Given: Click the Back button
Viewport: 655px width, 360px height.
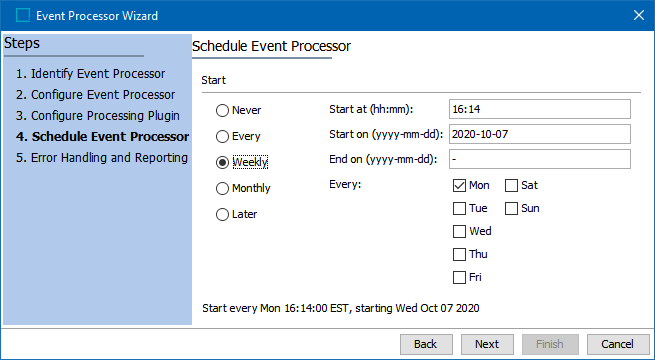Looking at the screenshot, I should pyautogui.click(x=426, y=344).
